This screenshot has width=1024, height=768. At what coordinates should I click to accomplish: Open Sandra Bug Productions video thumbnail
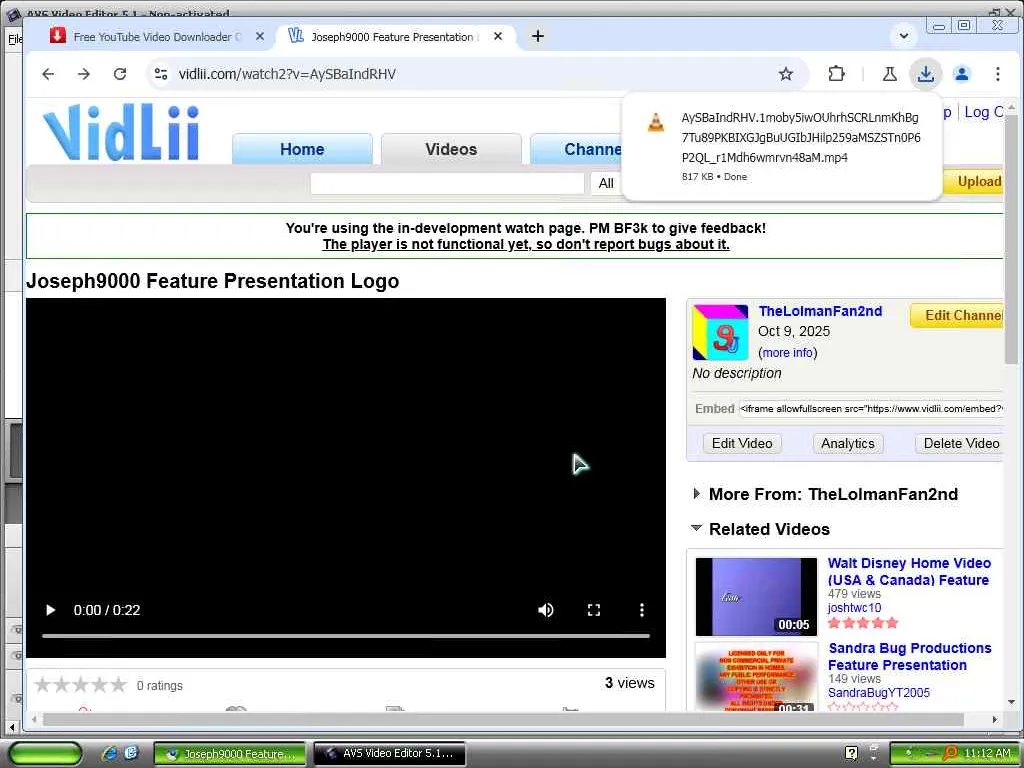(x=756, y=677)
